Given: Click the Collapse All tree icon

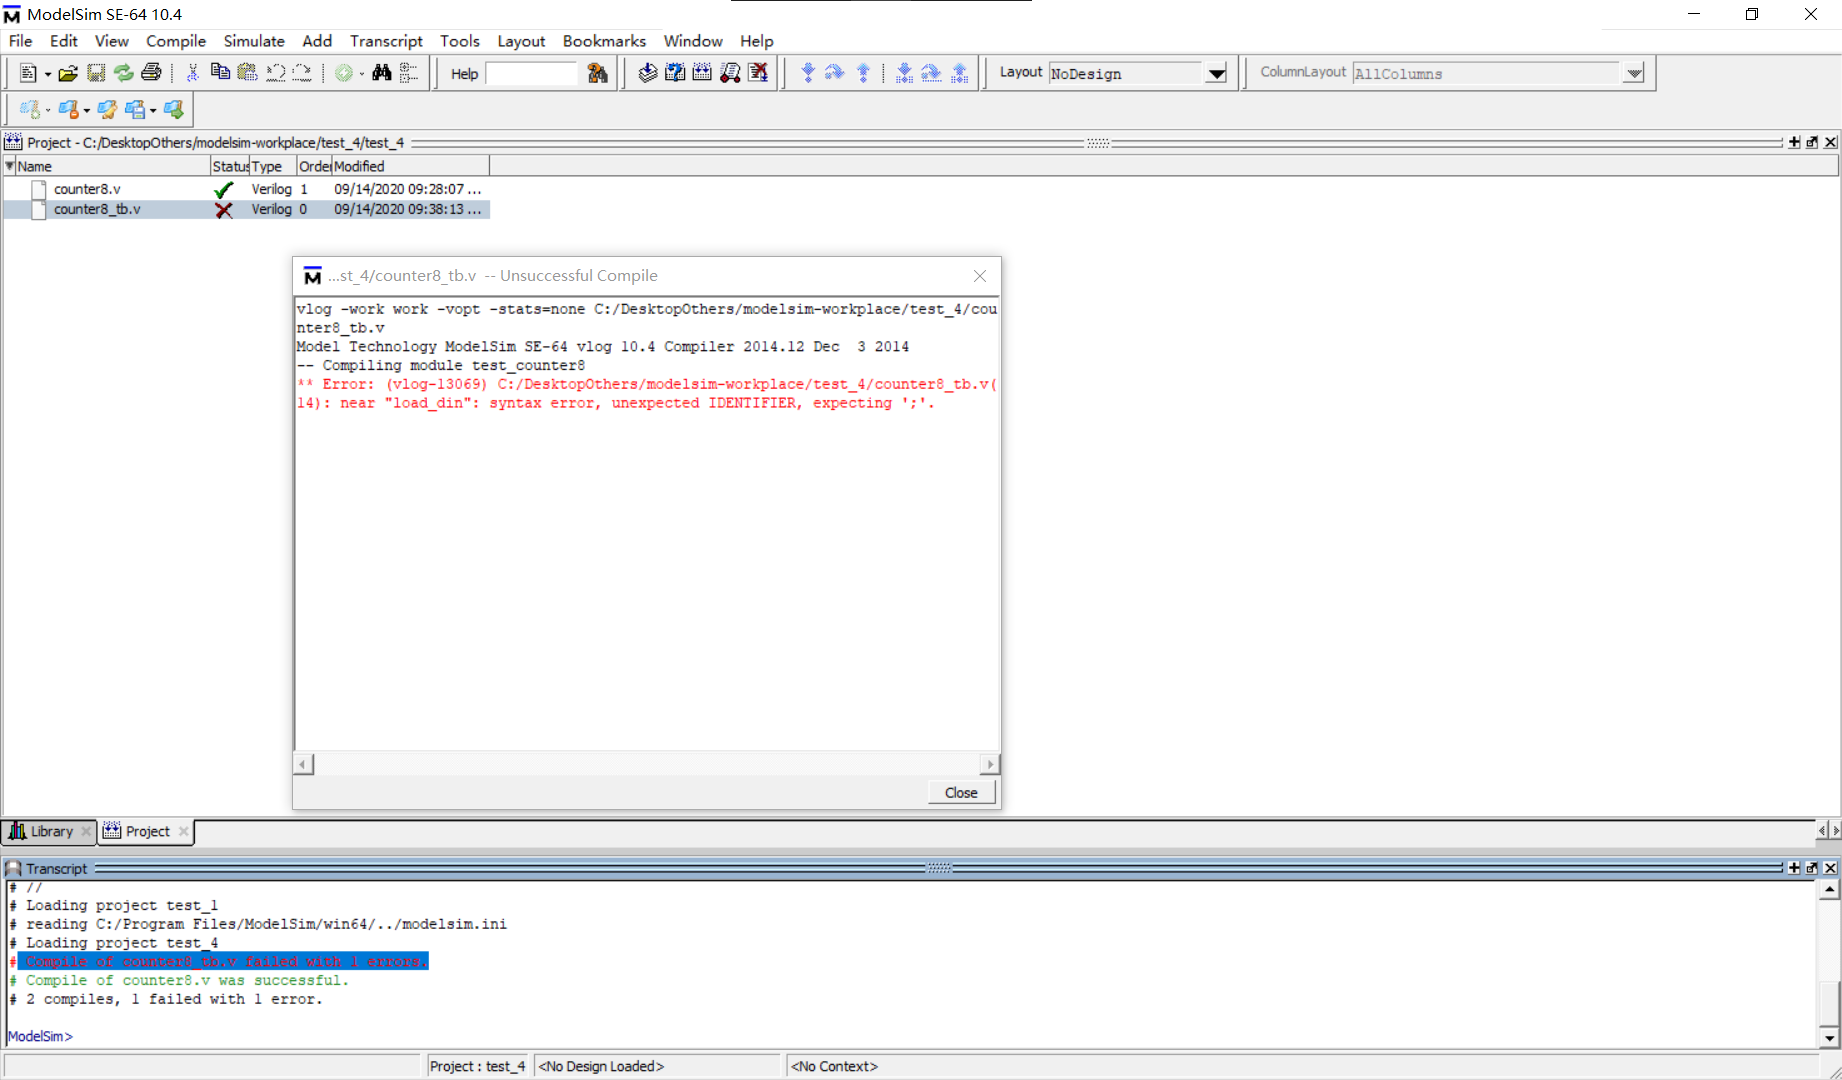Looking at the screenshot, I should click(409, 73).
